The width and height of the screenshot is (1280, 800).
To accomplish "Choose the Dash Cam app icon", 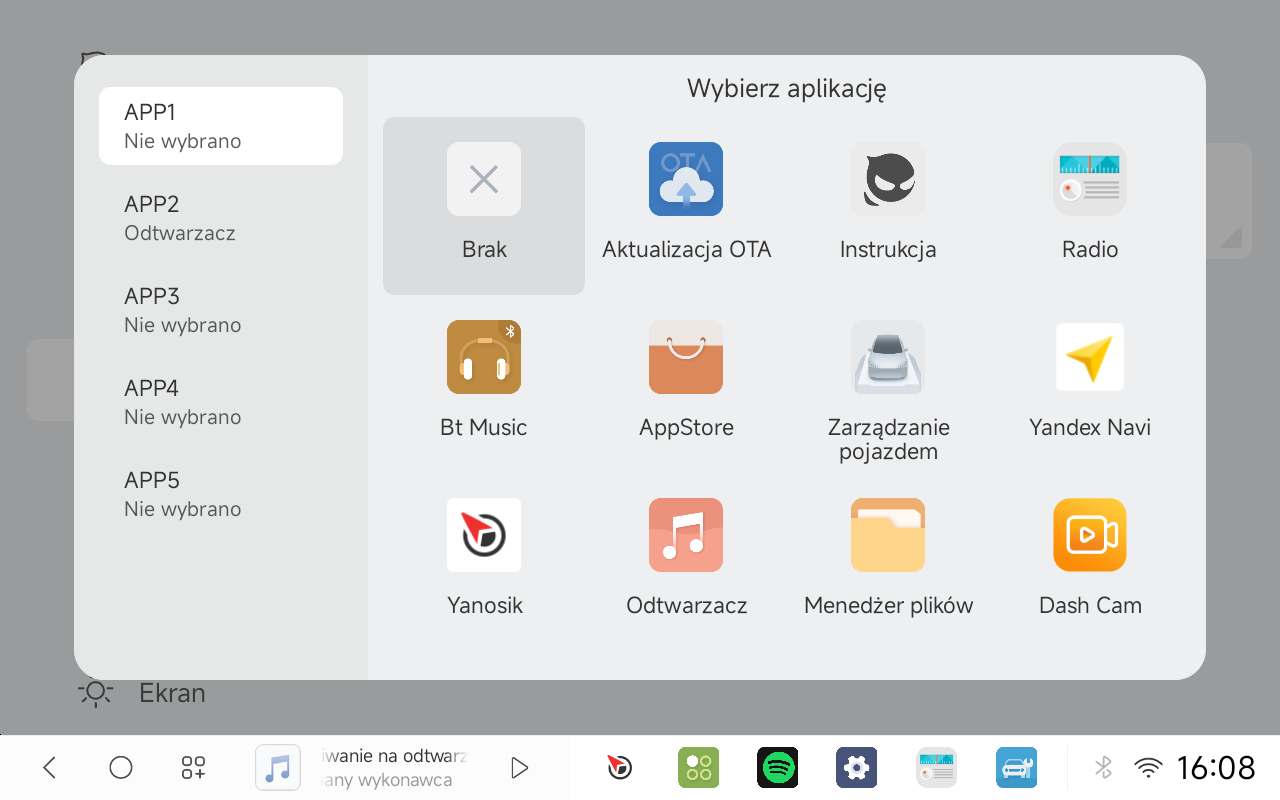I will [1090, 536].
